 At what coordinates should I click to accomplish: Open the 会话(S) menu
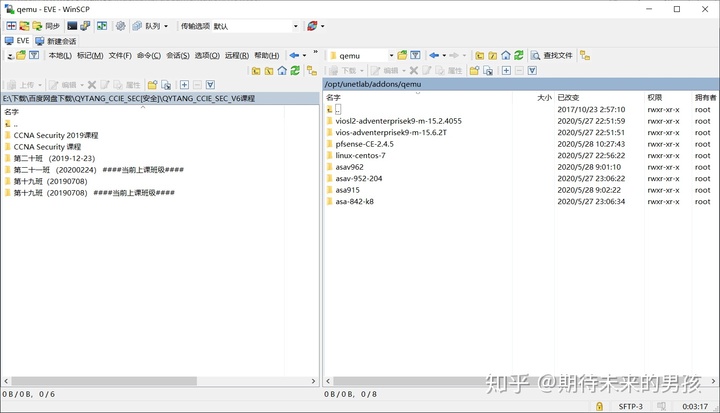178,56
